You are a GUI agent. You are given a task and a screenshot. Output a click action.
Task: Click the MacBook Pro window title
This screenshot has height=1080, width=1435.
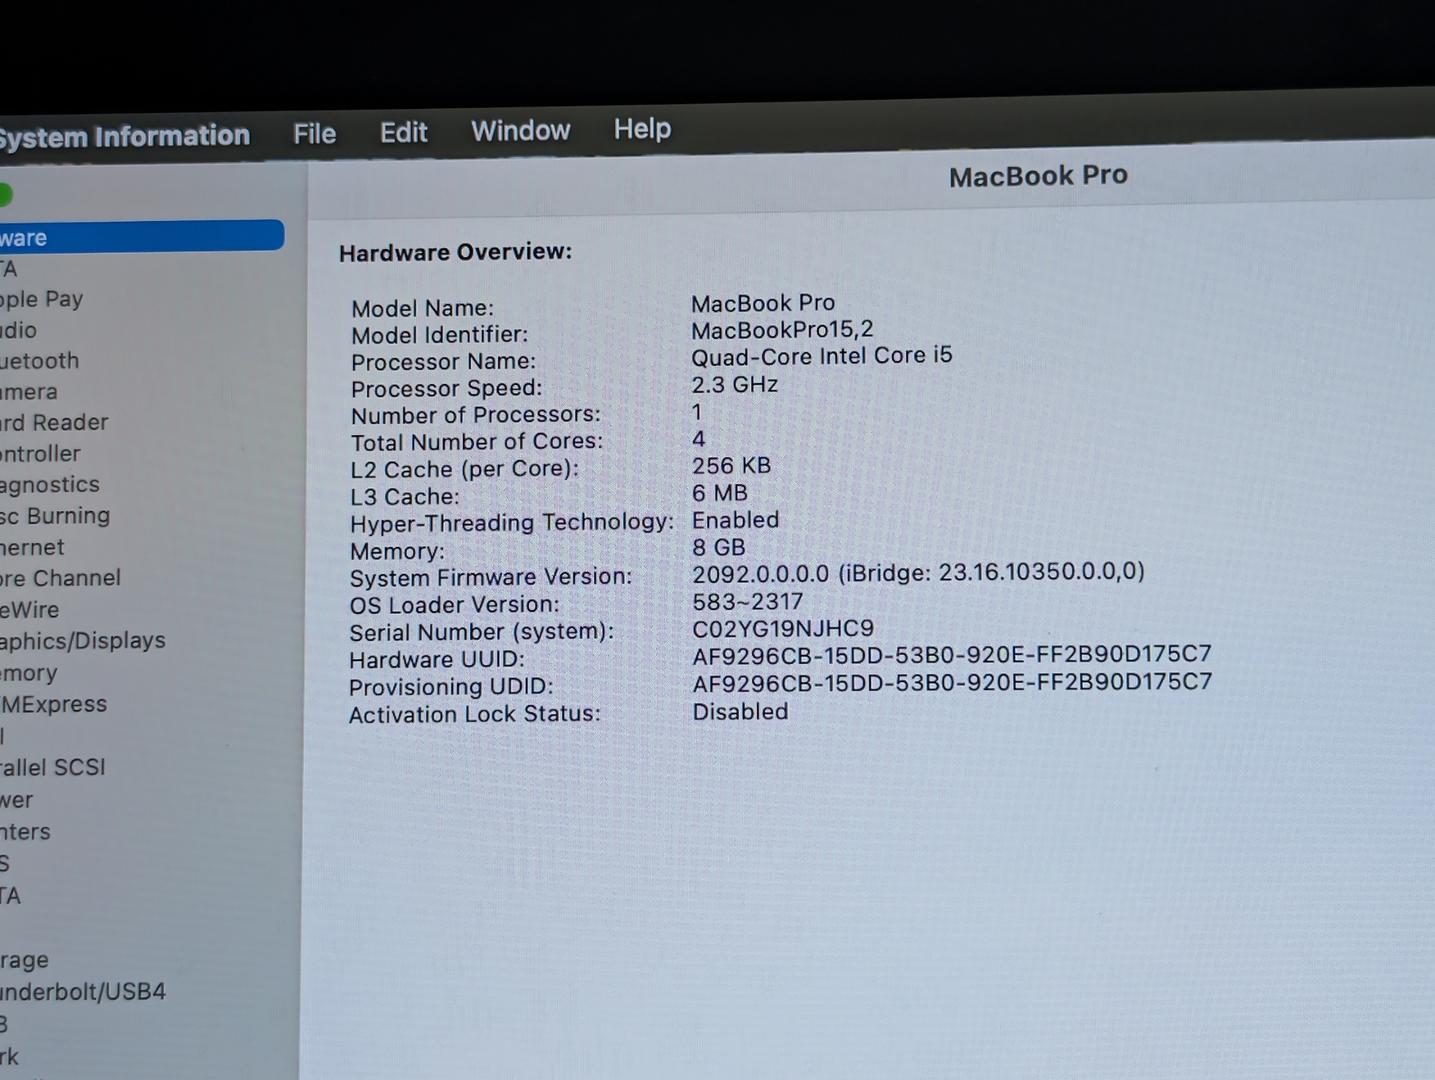[x=1038, y=176]
